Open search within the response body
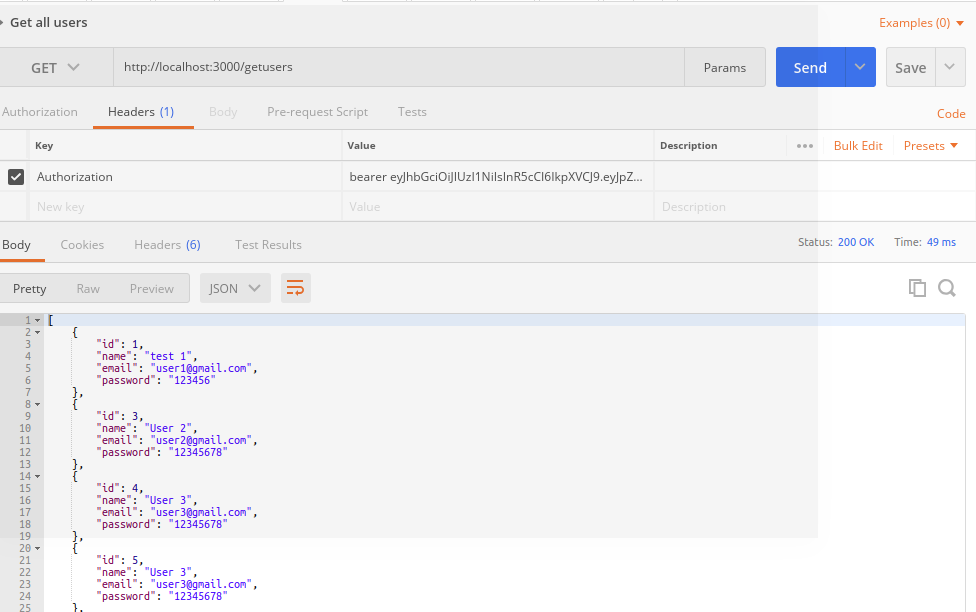Viewport: 976px width, 612px height. pos(946,287)
